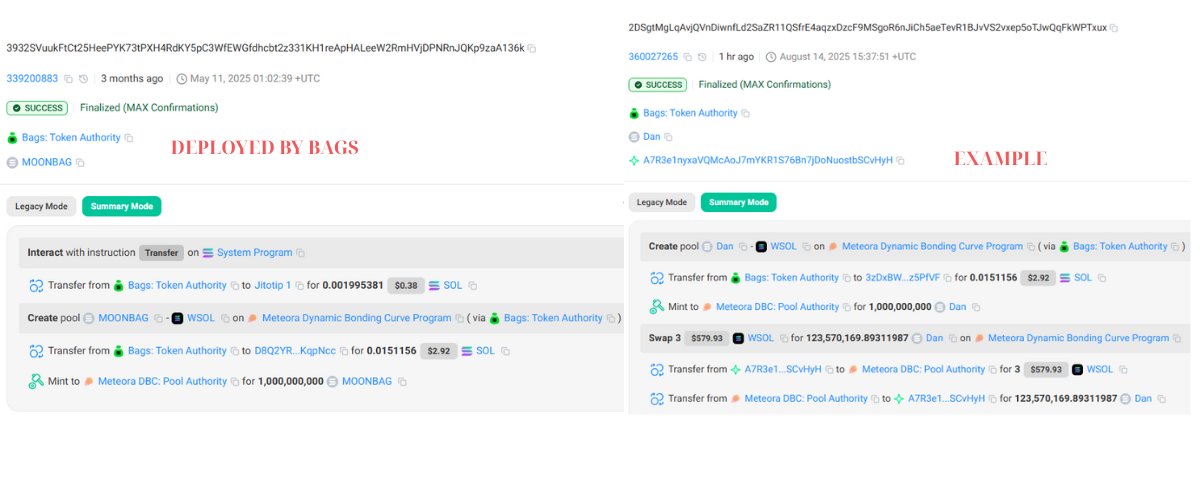Click the $2.92 badge in the D8Q2YR...KqpNcc row
Viewport: 1200px width, 480px height.
coord(441,351)
